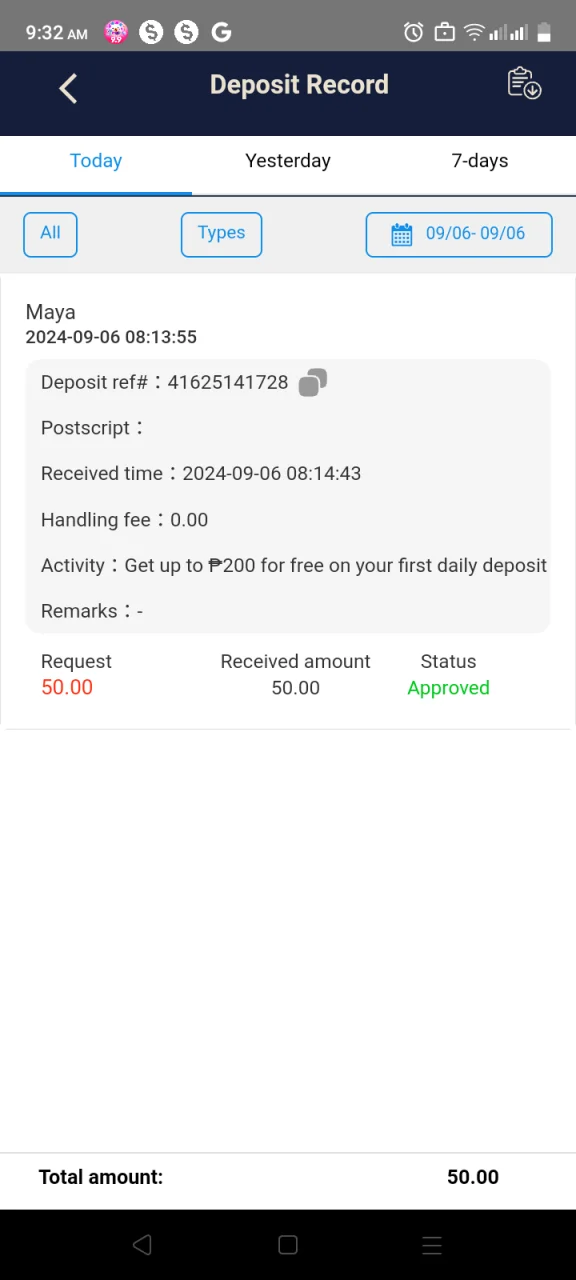
Task: Tap the alarm clock status icon
Action: point(413,32)
